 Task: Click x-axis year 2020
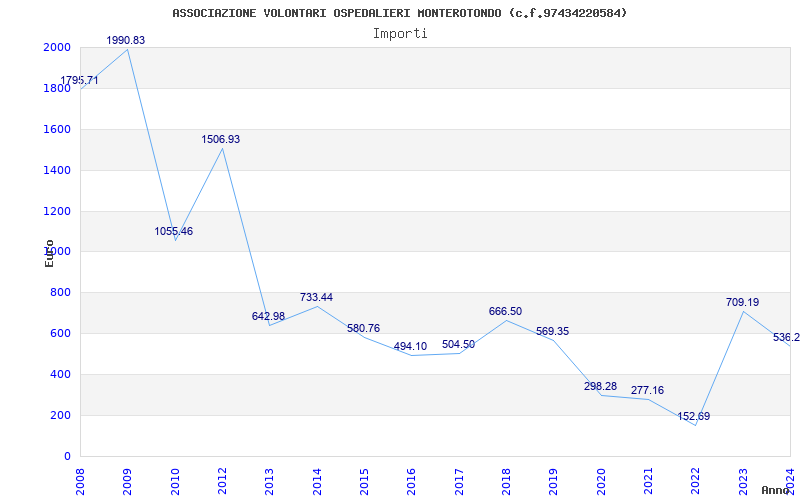(x=601, y=481)
